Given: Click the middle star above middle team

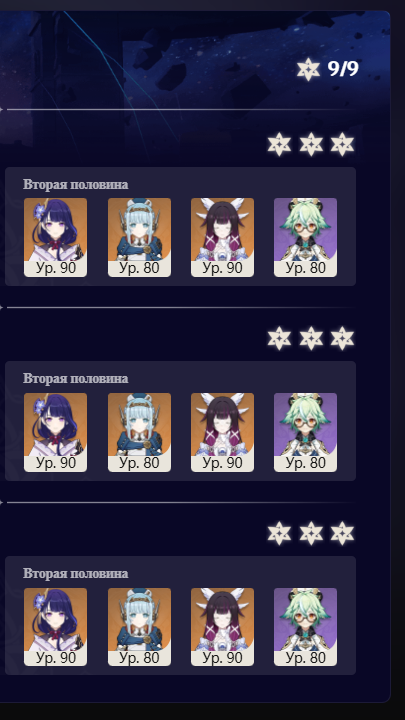Looking at the screenshot, I should coord(311,338).
